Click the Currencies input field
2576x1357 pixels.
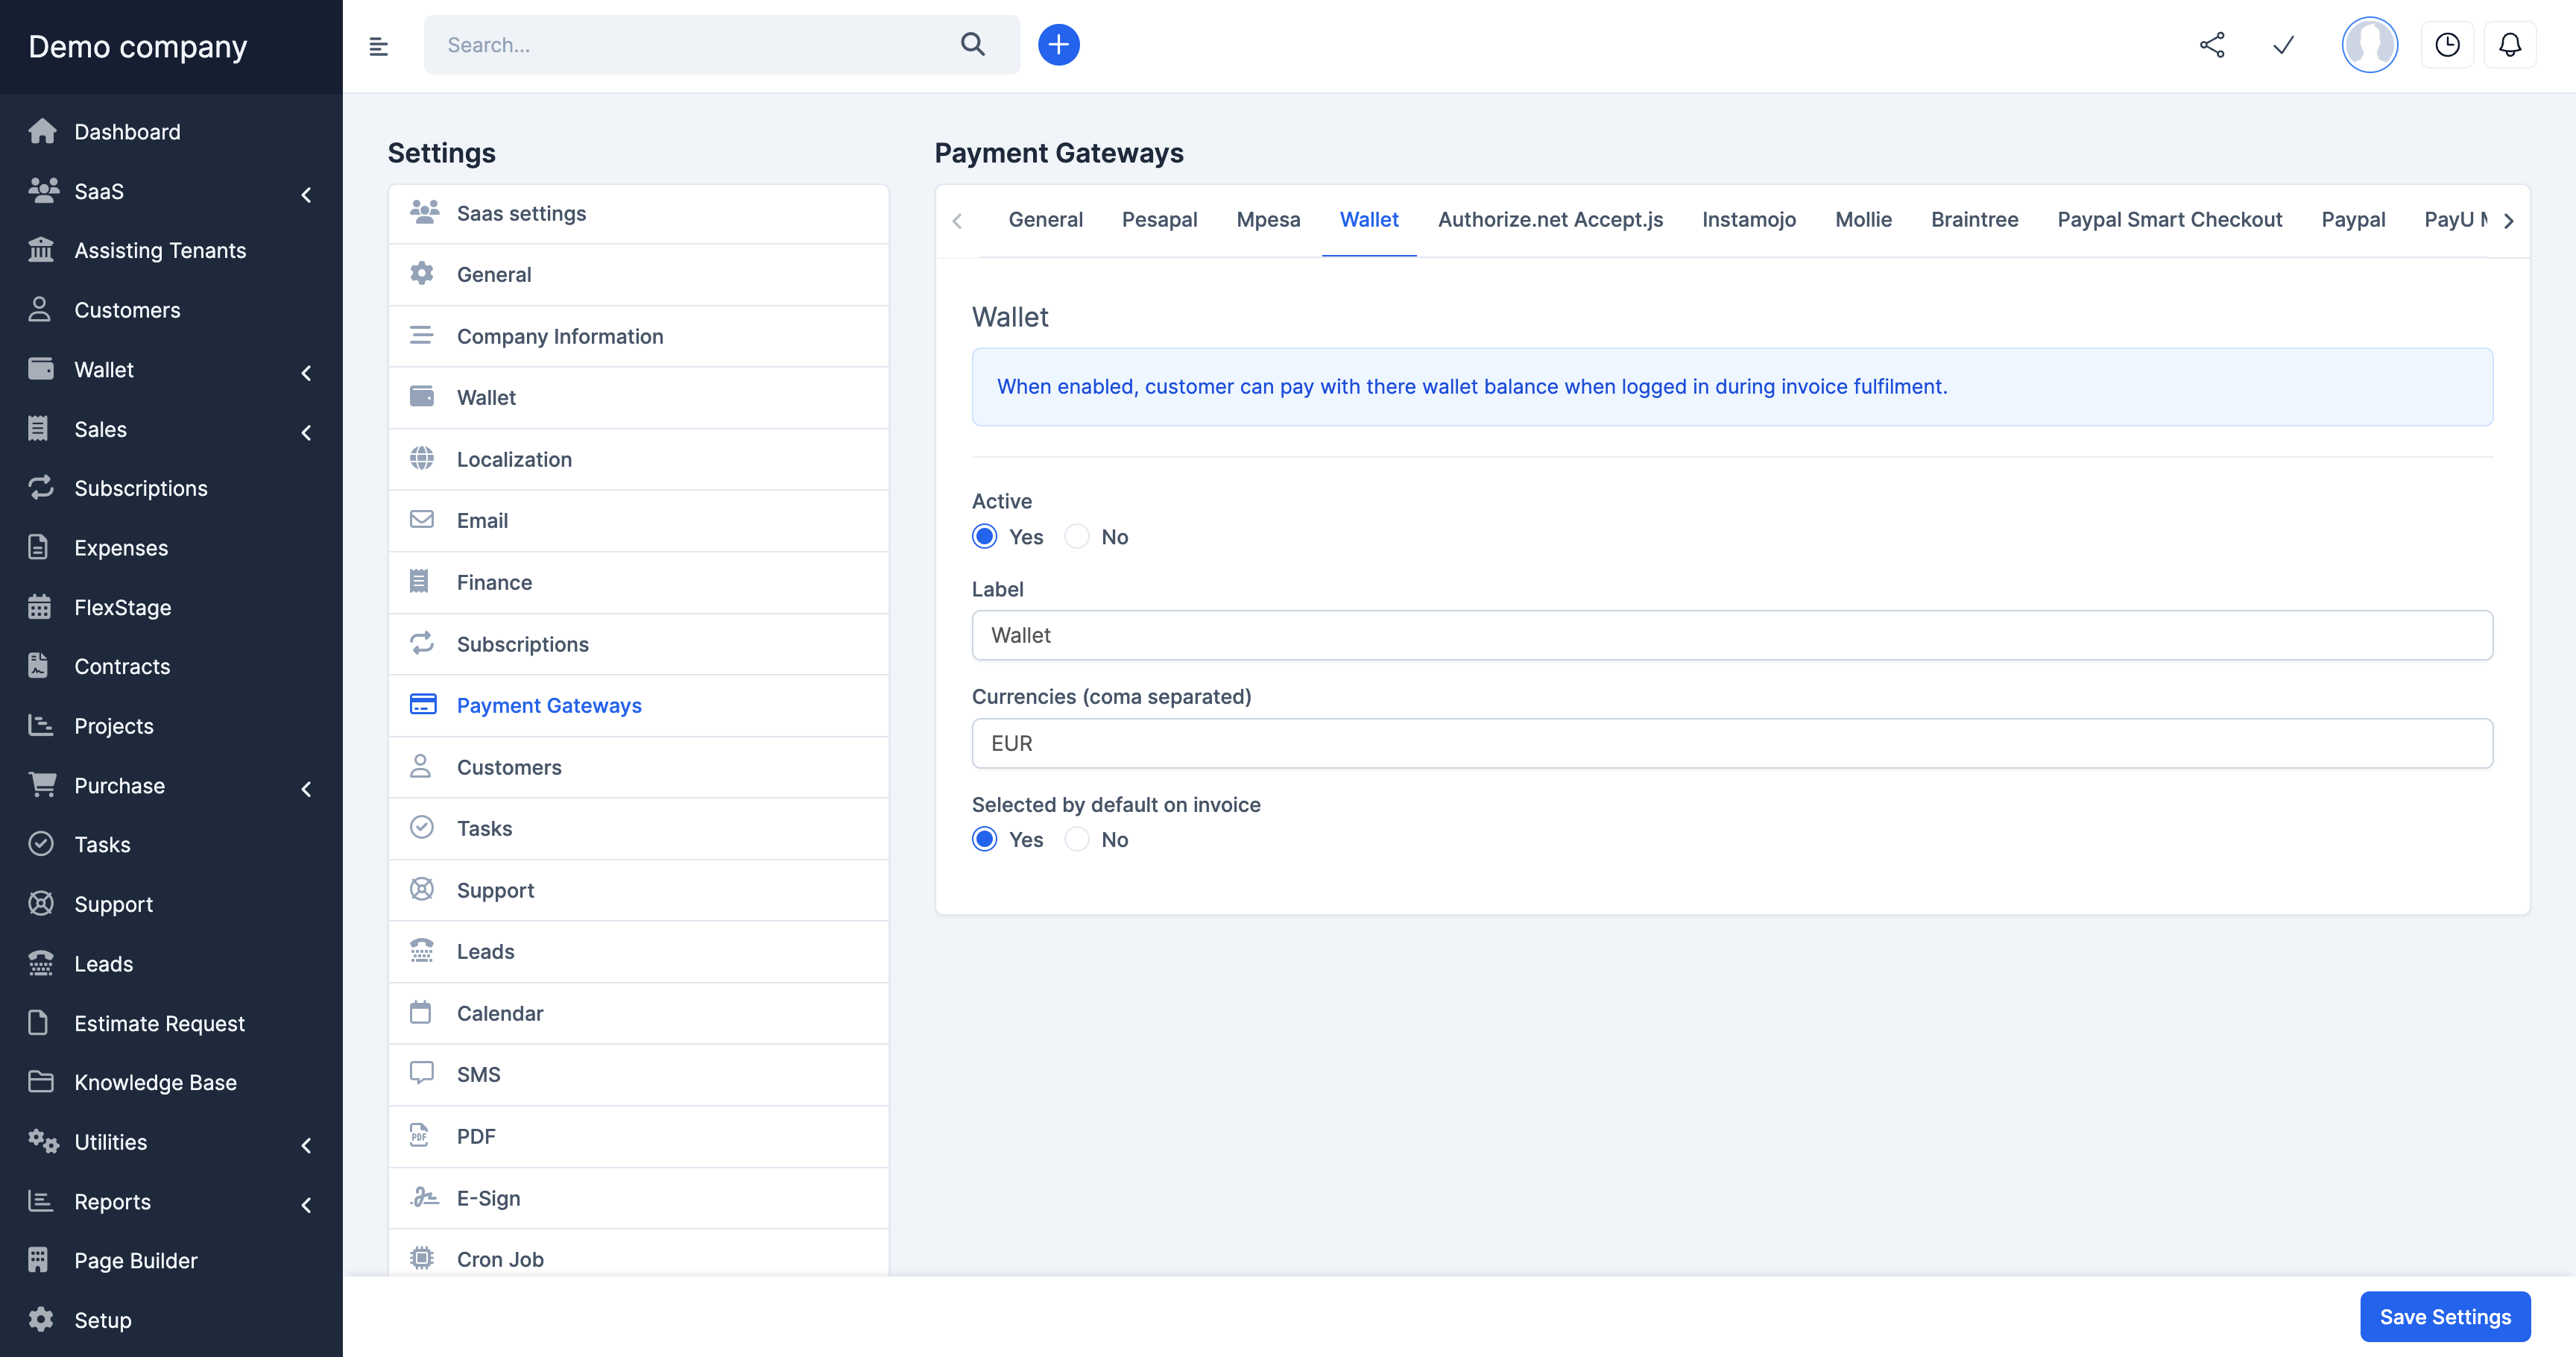[x=1731, y=744]
